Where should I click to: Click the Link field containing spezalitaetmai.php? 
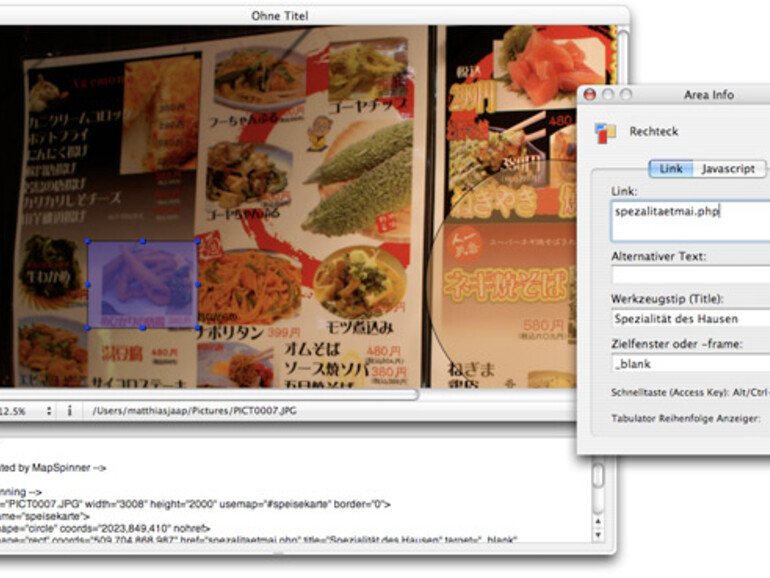691,220
